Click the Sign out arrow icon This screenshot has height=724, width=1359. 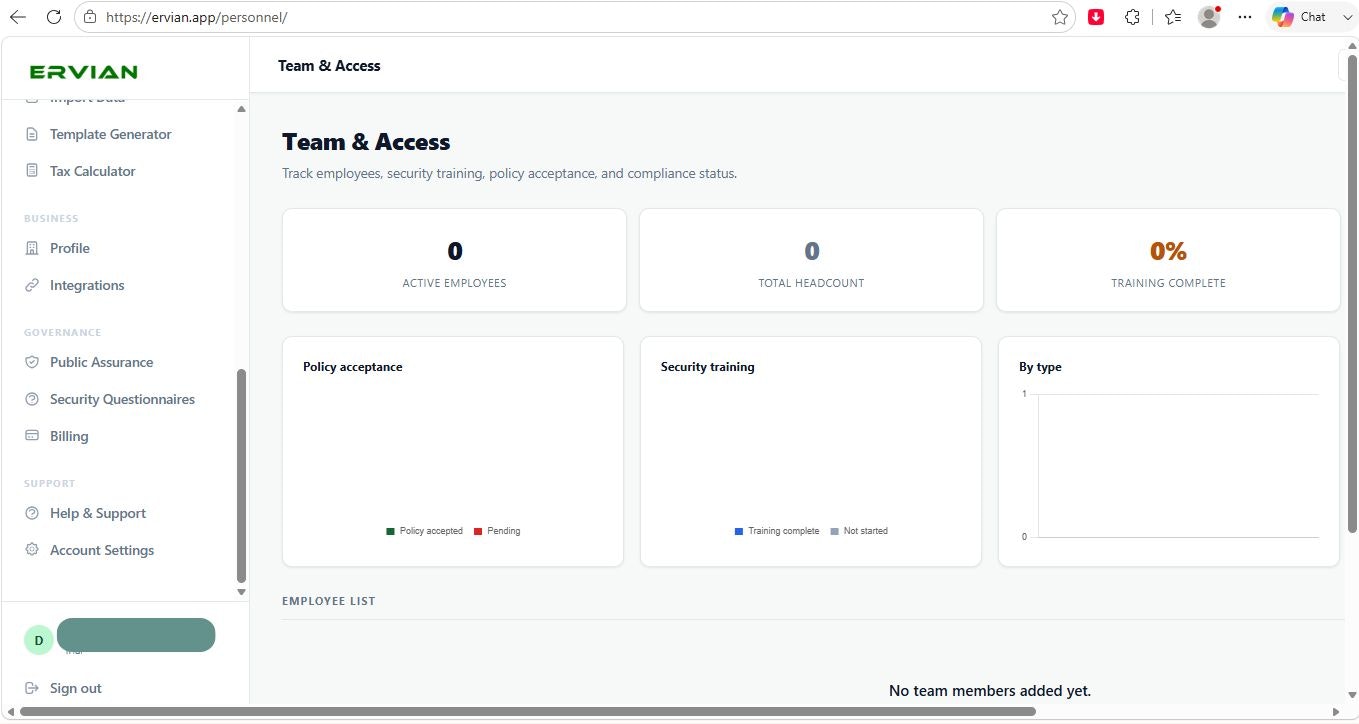[x=32, y=688]
